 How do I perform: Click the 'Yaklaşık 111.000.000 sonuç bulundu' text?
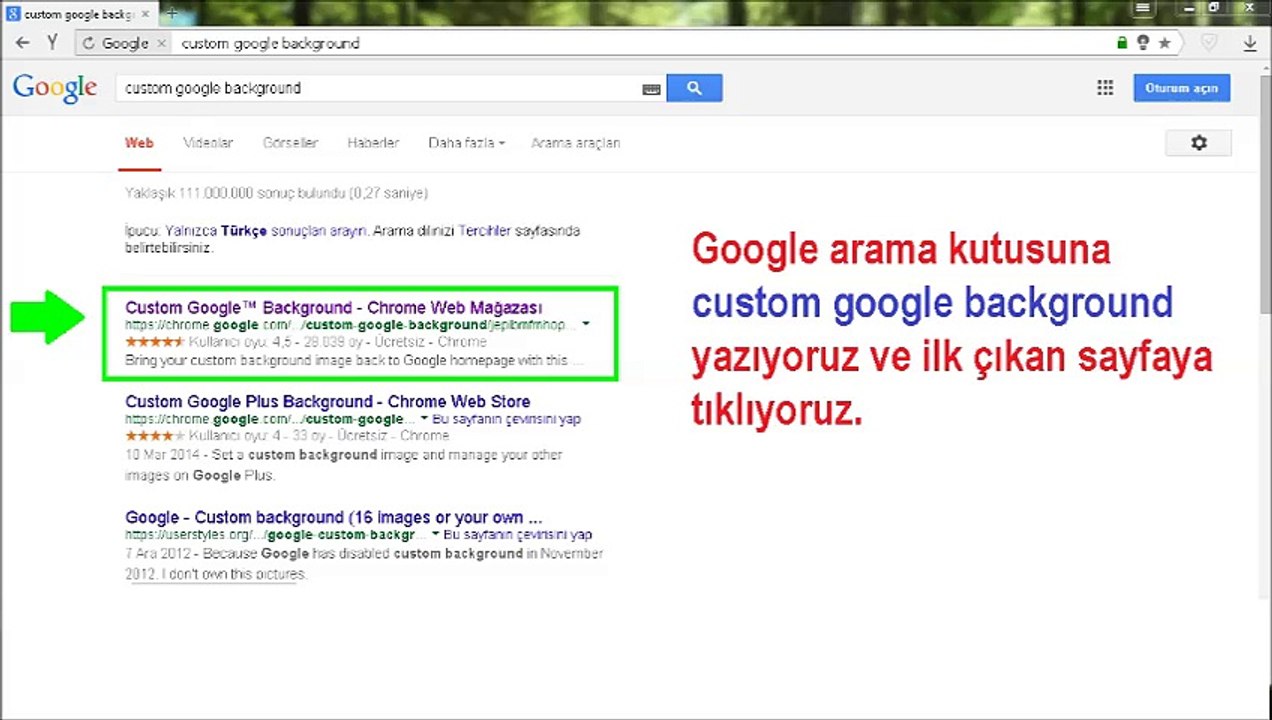click(x=276, y=192)
